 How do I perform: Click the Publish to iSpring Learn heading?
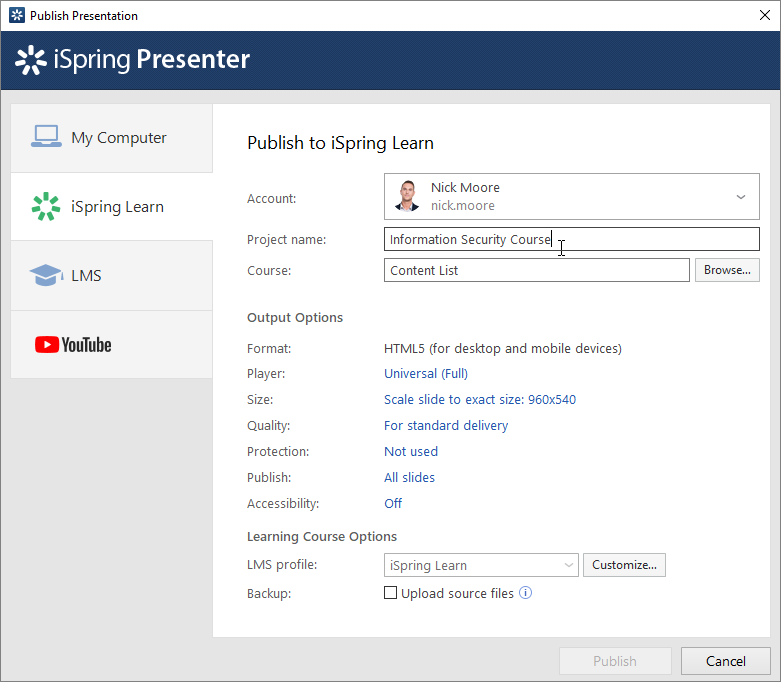[x=340, y=143]
